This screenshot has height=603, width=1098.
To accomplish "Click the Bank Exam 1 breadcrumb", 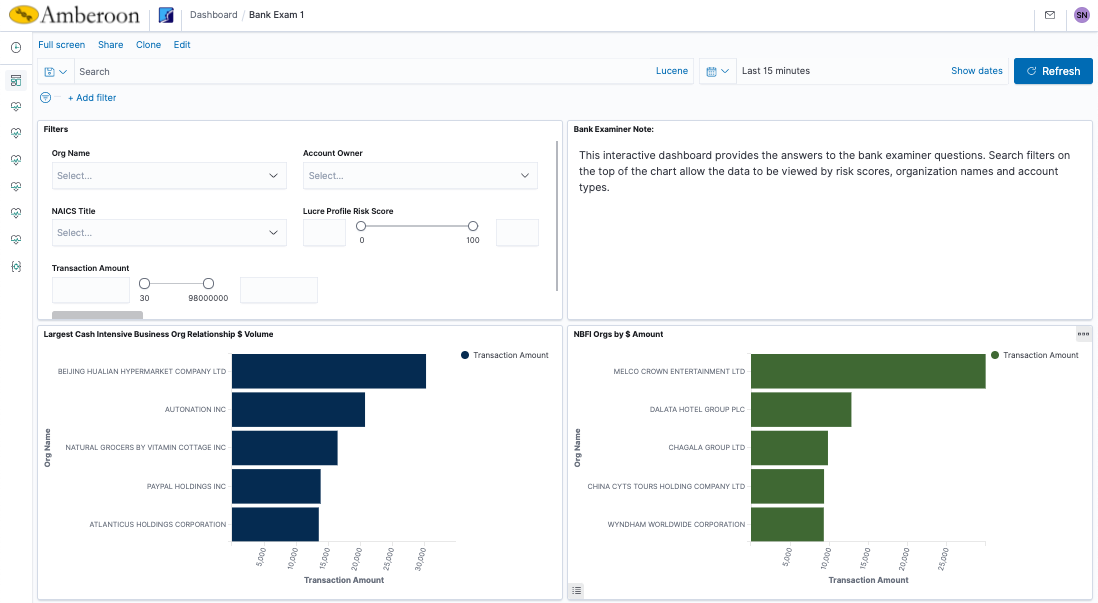I will (x=277, y=15).
